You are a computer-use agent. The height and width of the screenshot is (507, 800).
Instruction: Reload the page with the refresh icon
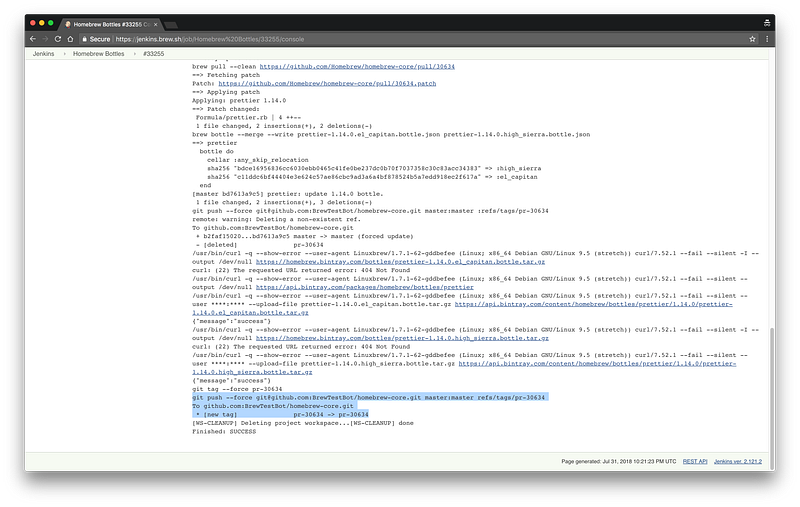pyautogui.click(x=58, y=39)
